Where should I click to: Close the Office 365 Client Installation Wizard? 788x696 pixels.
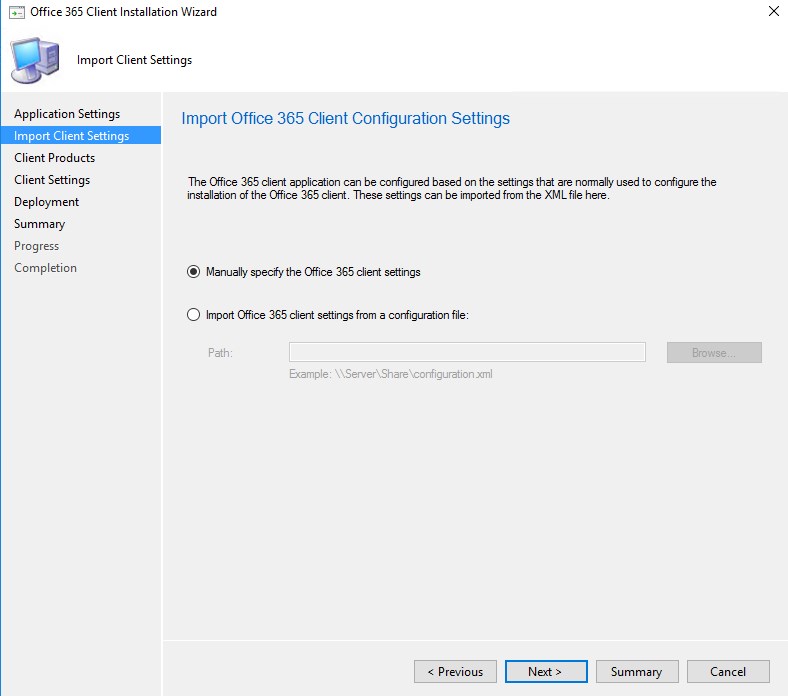[x=773, y=11]
